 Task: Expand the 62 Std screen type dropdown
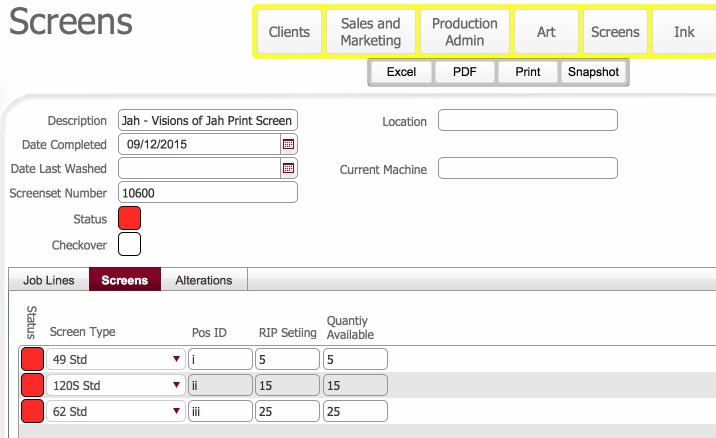click(x=176, y=410)
